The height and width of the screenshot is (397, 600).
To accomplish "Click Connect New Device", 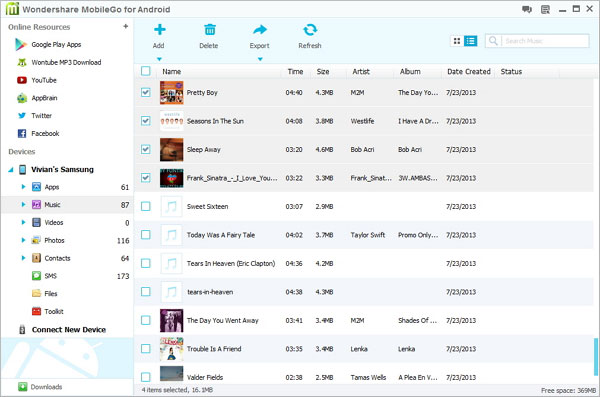I will (x=68, y=330).
